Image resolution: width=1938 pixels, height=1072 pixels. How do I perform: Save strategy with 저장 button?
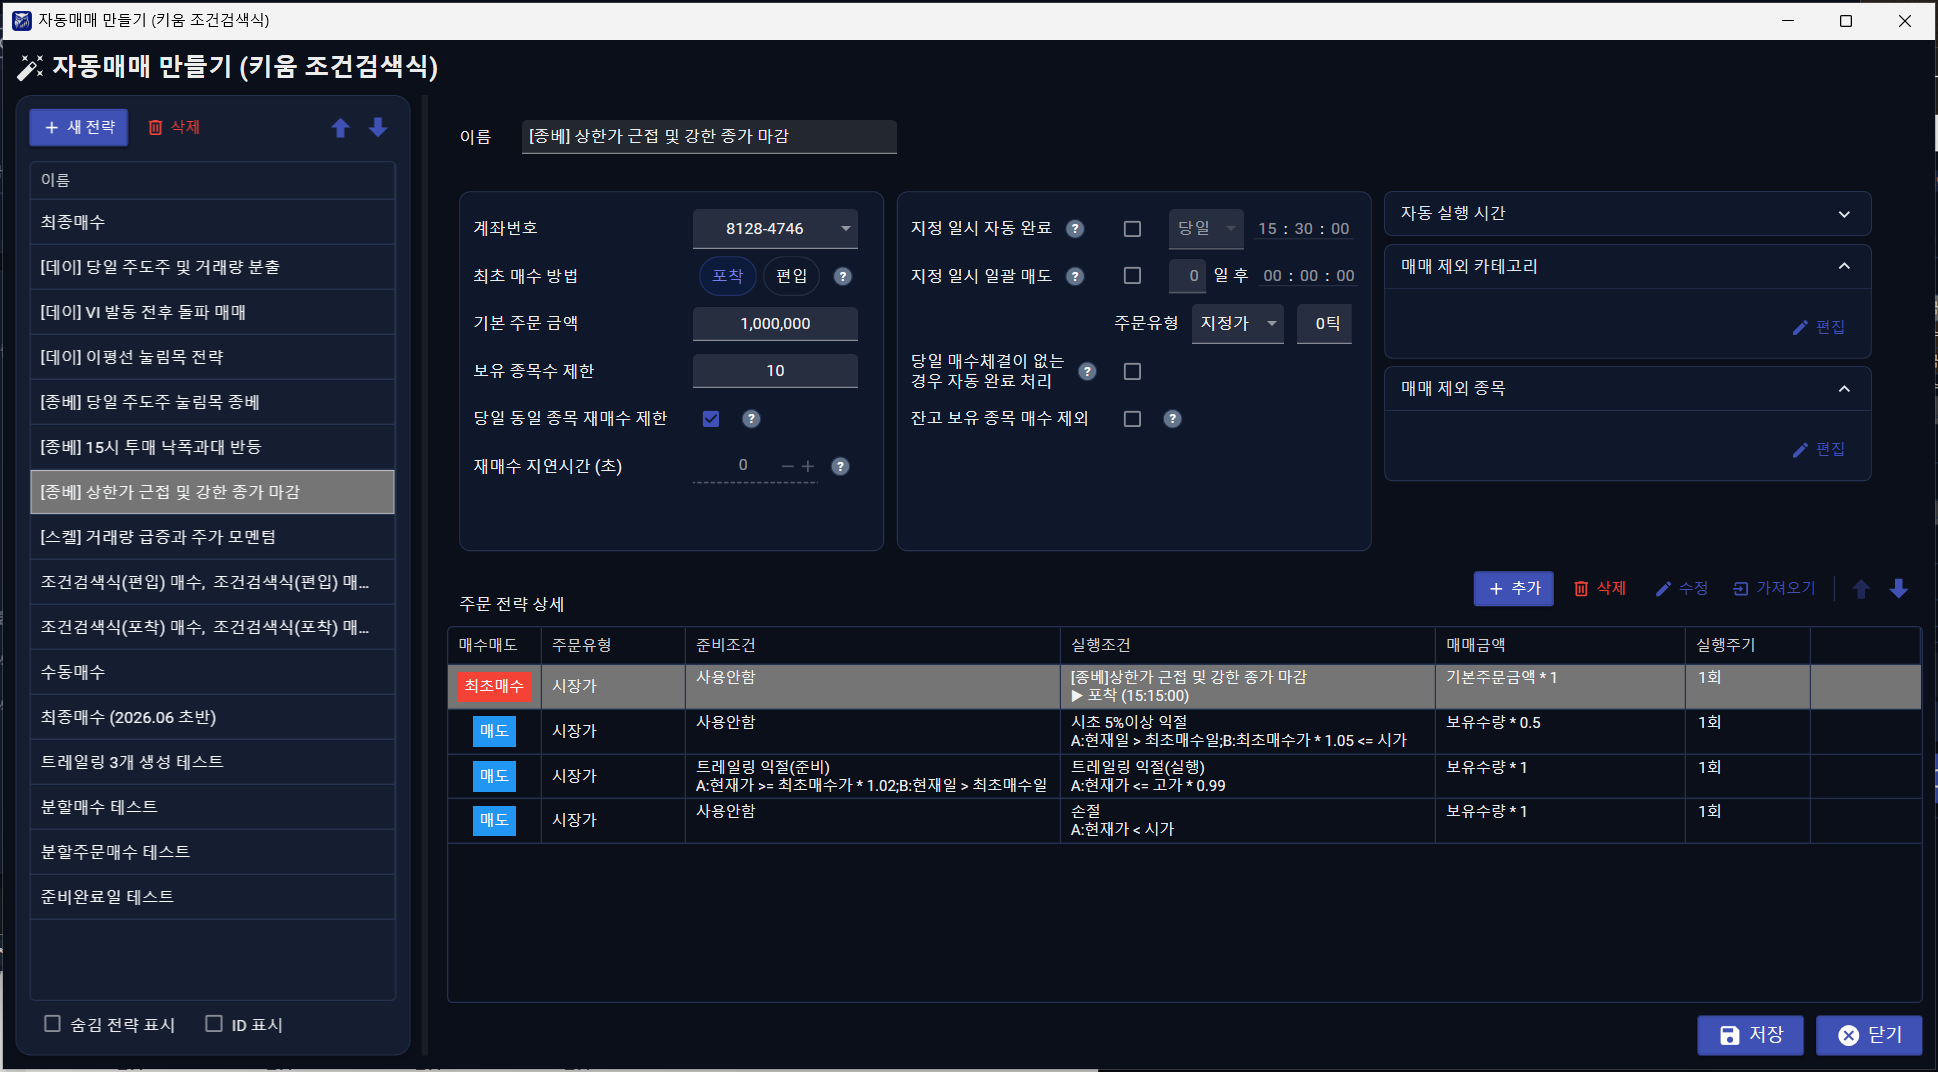point(1750,1035)
